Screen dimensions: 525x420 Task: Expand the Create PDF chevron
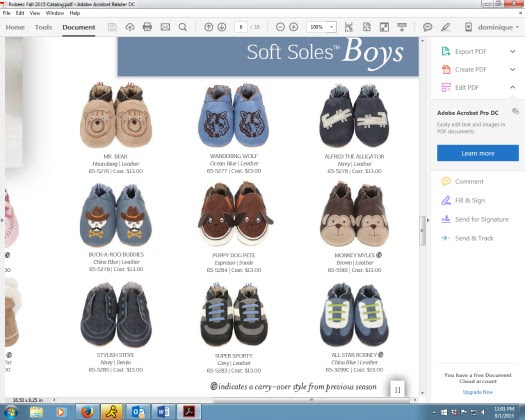tap(513, 70)
